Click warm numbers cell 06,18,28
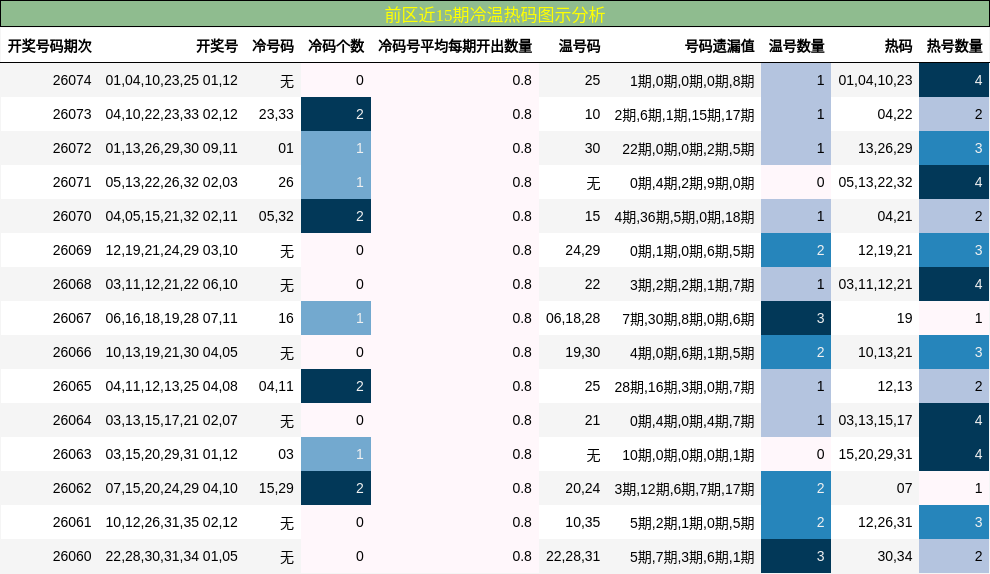990x574 pixels. point(573,318)
